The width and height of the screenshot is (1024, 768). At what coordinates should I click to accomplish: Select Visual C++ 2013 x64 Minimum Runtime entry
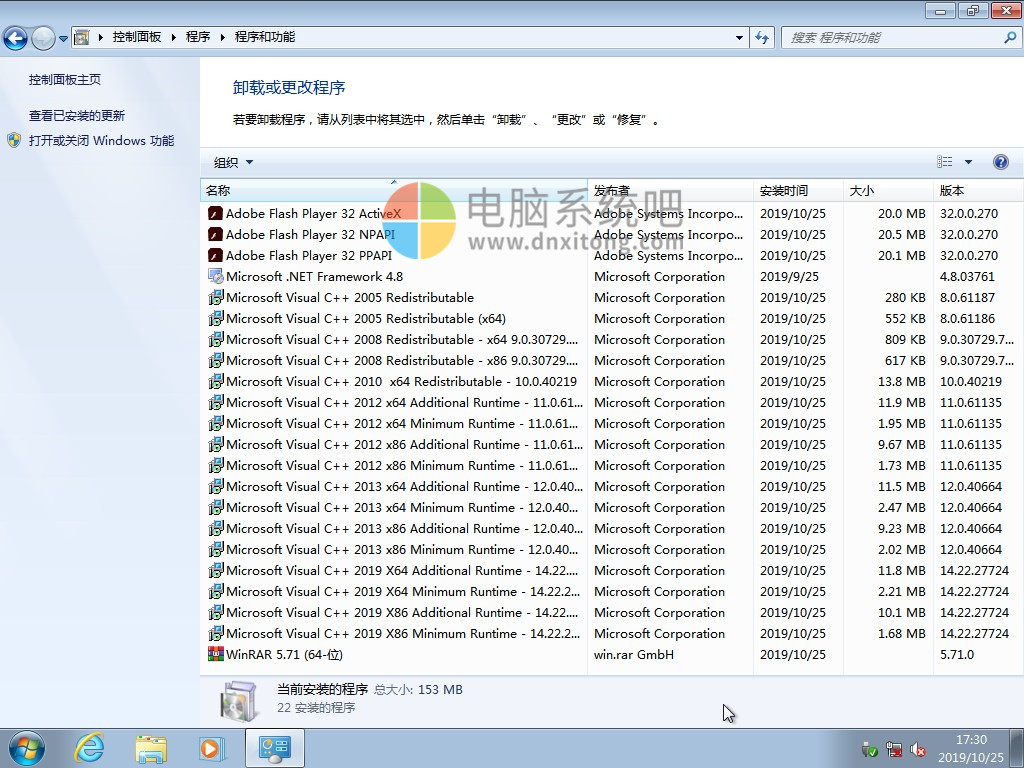pyautogui.click(x=612, y=507)
